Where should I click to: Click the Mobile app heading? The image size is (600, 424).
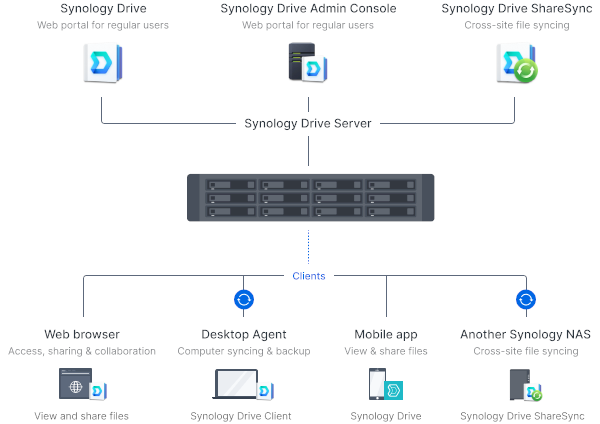386,334
